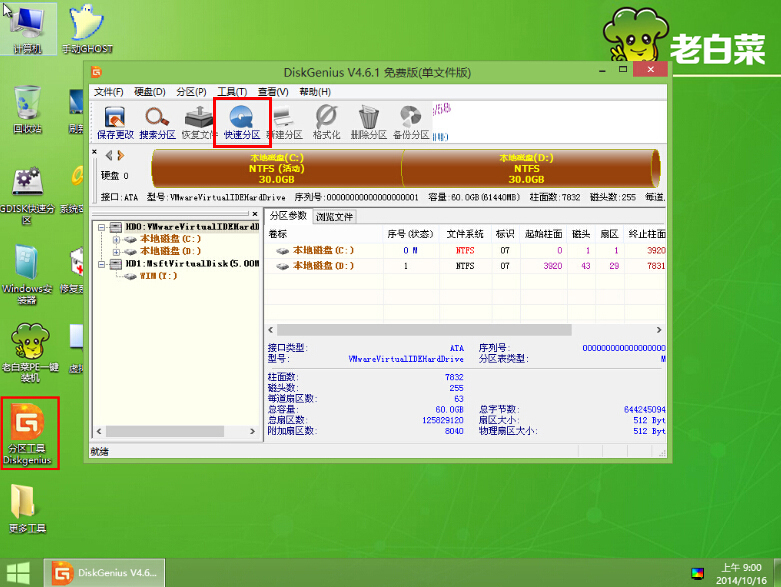
Task: Collapse the HD0 VMwareVirtualIDE tree node
Action: click(x=102, y=227)
